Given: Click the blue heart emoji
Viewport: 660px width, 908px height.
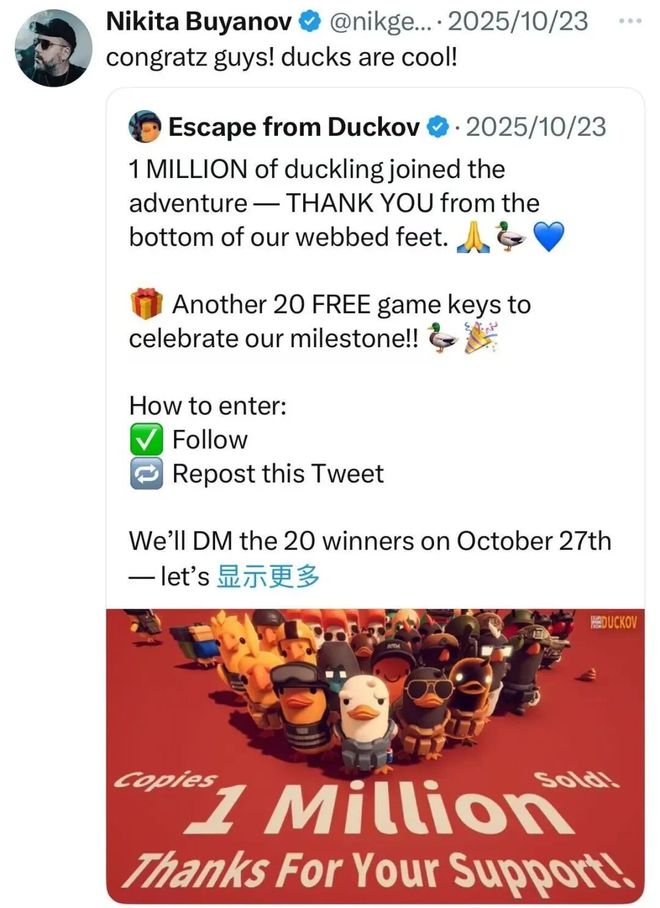Looking at the screenshot, I should click(548, 236).
